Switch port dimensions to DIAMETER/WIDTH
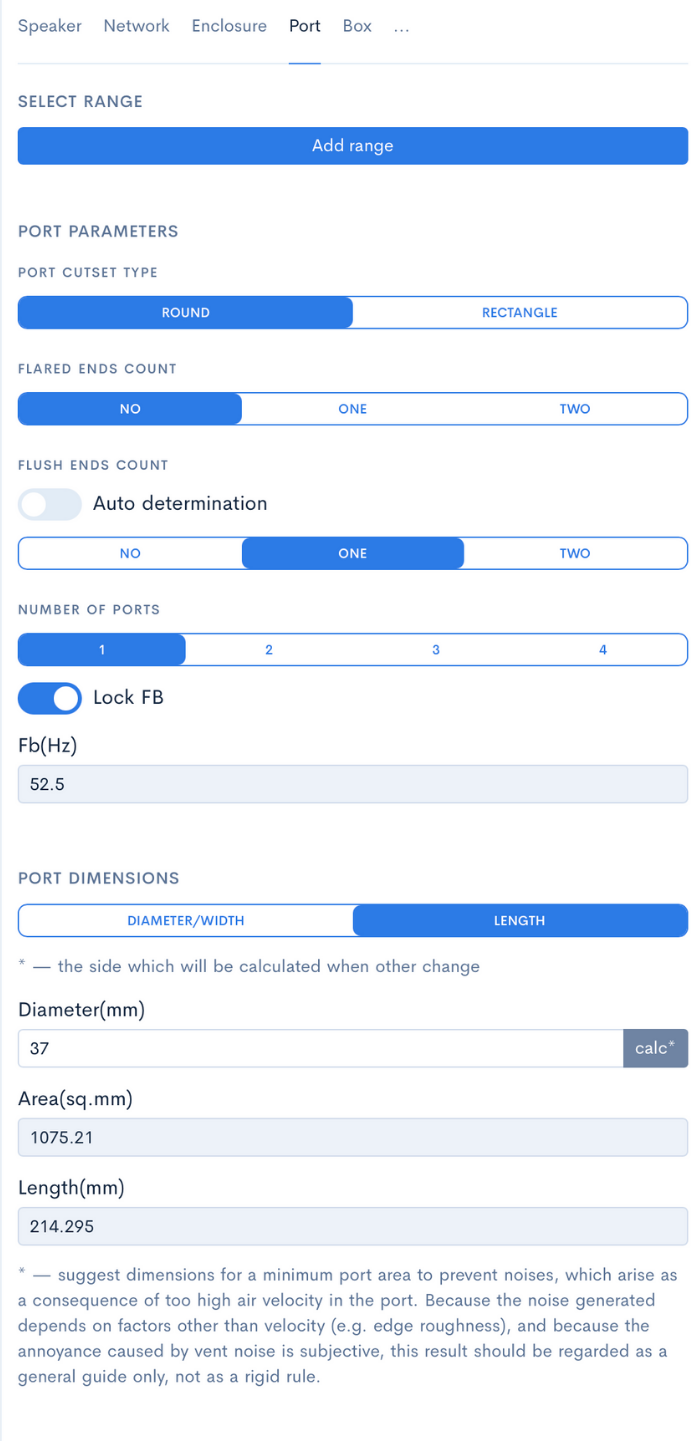The height and width of the screenshot is (1441, 700). coord(185,920)
